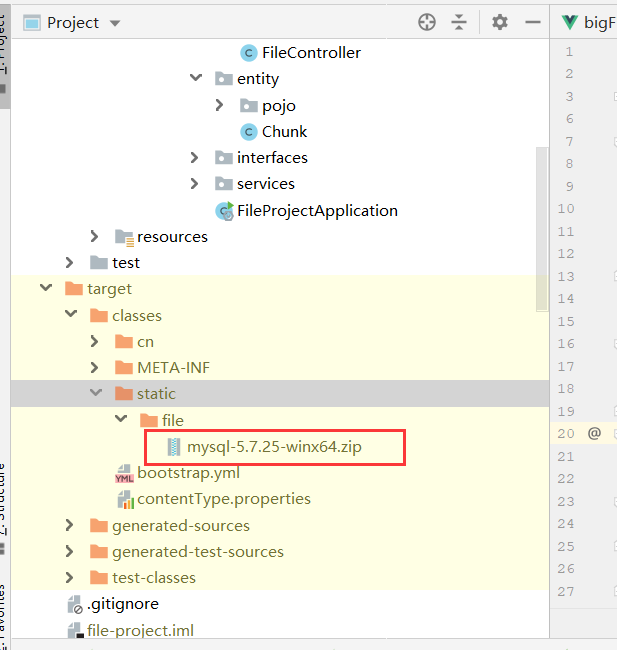This screenshot has width=617, height=650.
Task: Expand the cn folder node
Action: pos(94,342)
